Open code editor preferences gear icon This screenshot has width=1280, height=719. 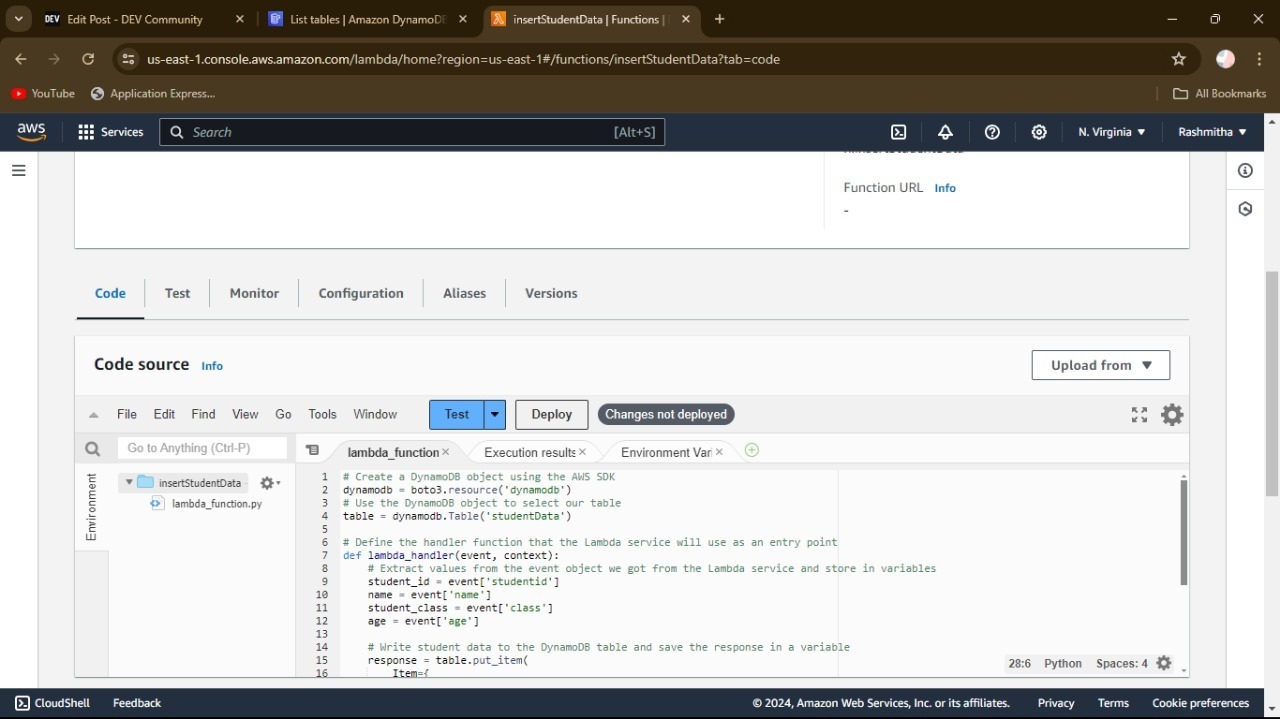pos(1172,414)
